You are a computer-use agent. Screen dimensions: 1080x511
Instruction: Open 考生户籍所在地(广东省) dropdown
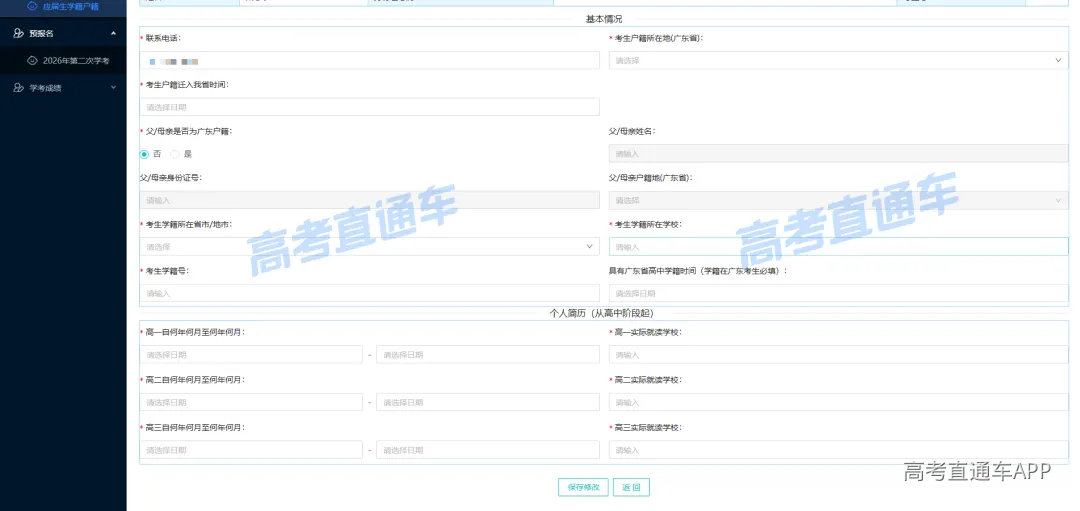(838, 61)
